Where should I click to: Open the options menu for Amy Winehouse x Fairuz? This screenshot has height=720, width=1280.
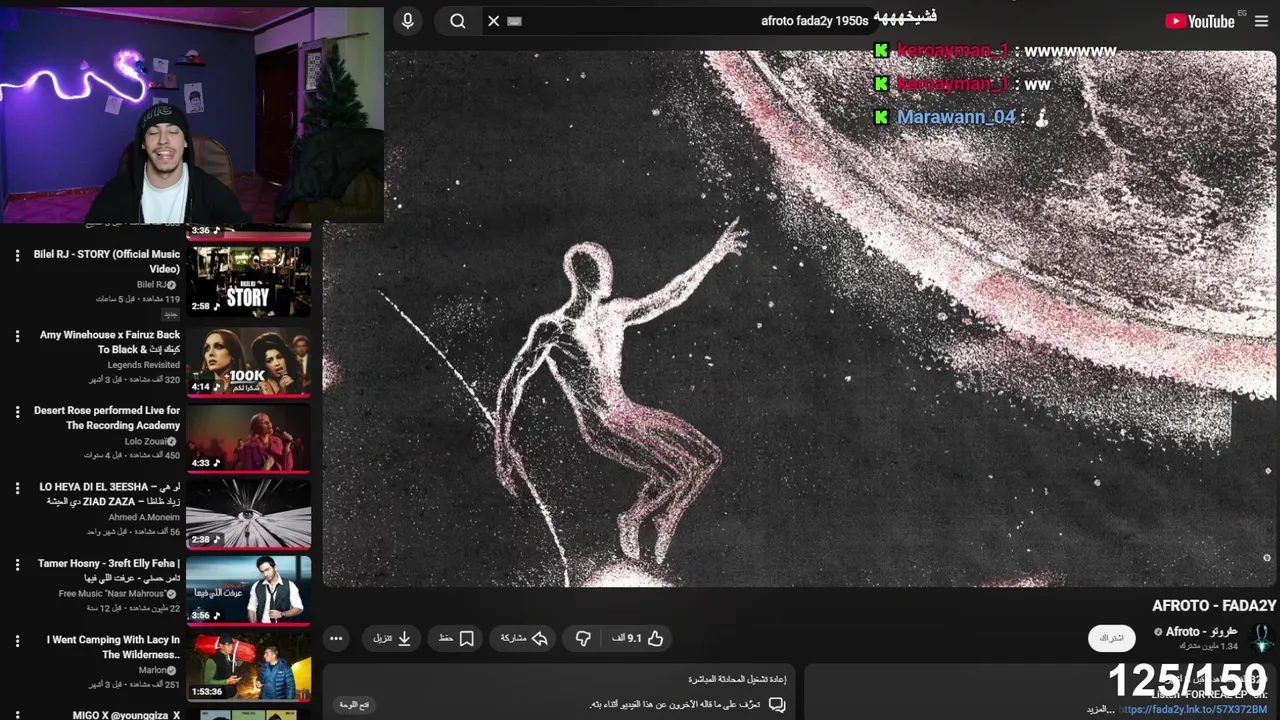tap(17, 336)
